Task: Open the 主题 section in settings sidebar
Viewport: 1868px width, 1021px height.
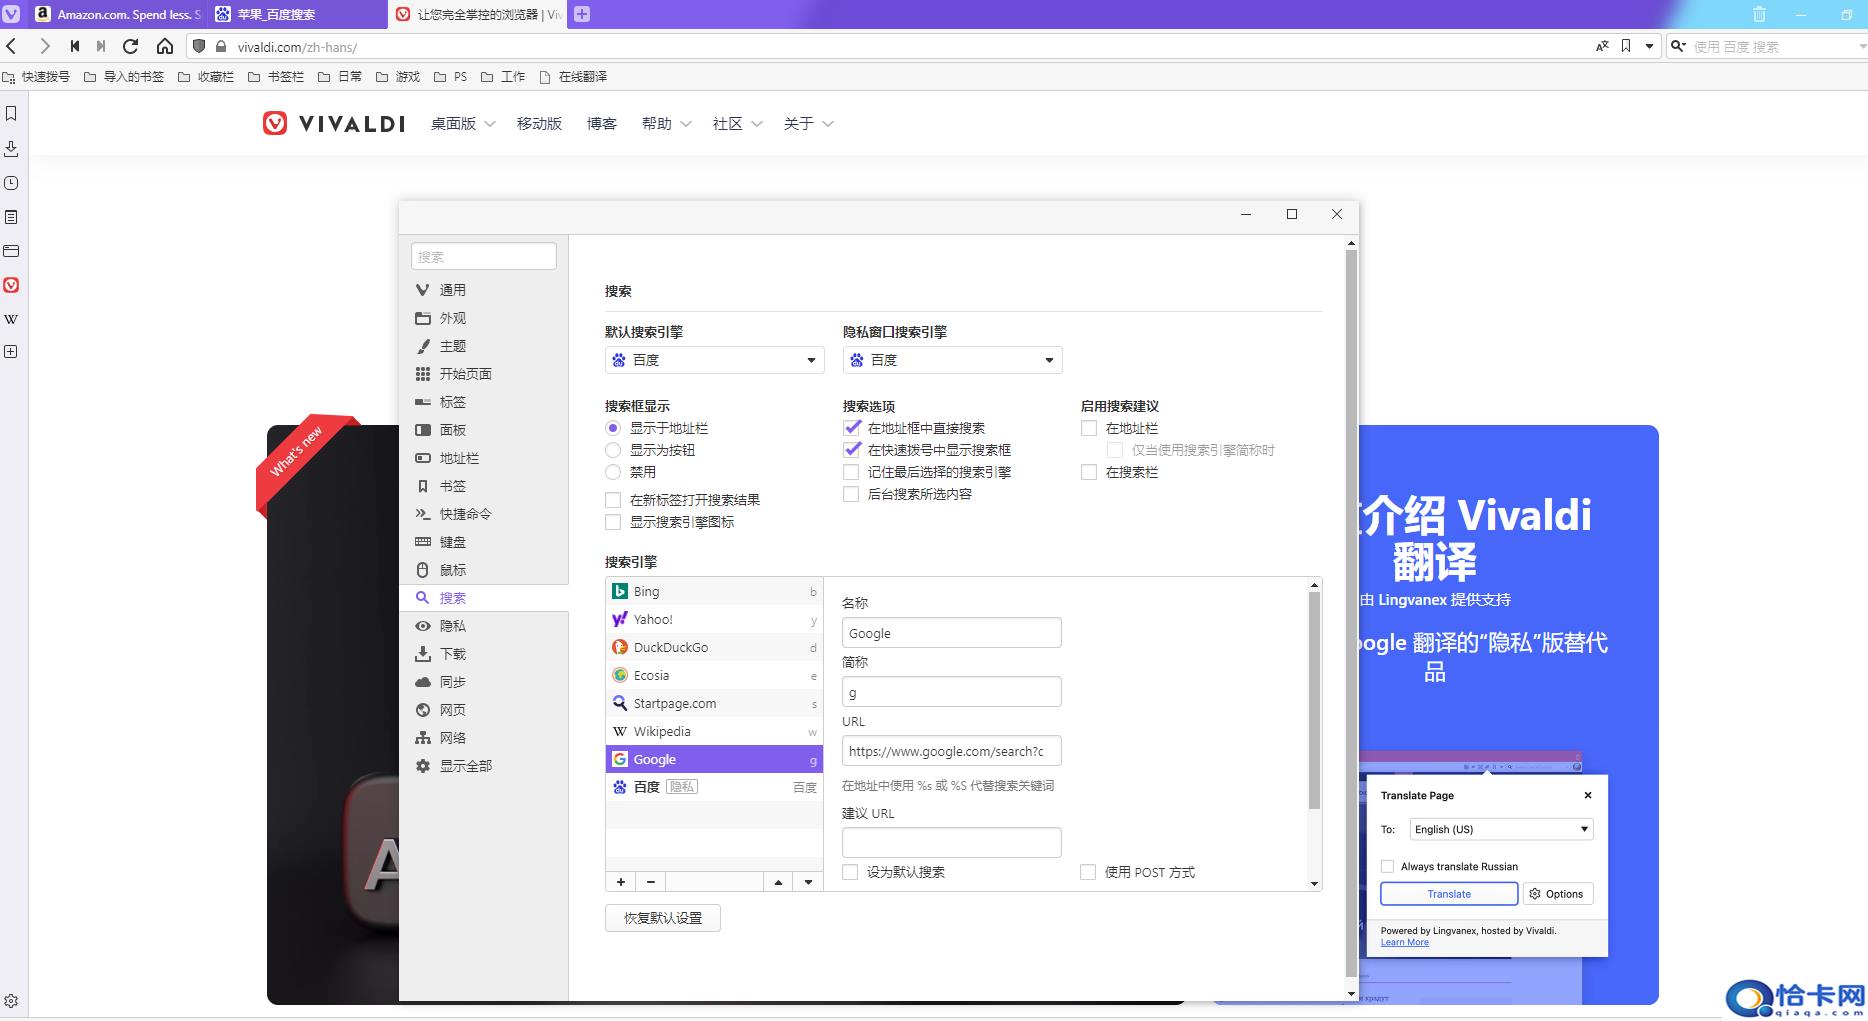Action: [x=451, y=346]
